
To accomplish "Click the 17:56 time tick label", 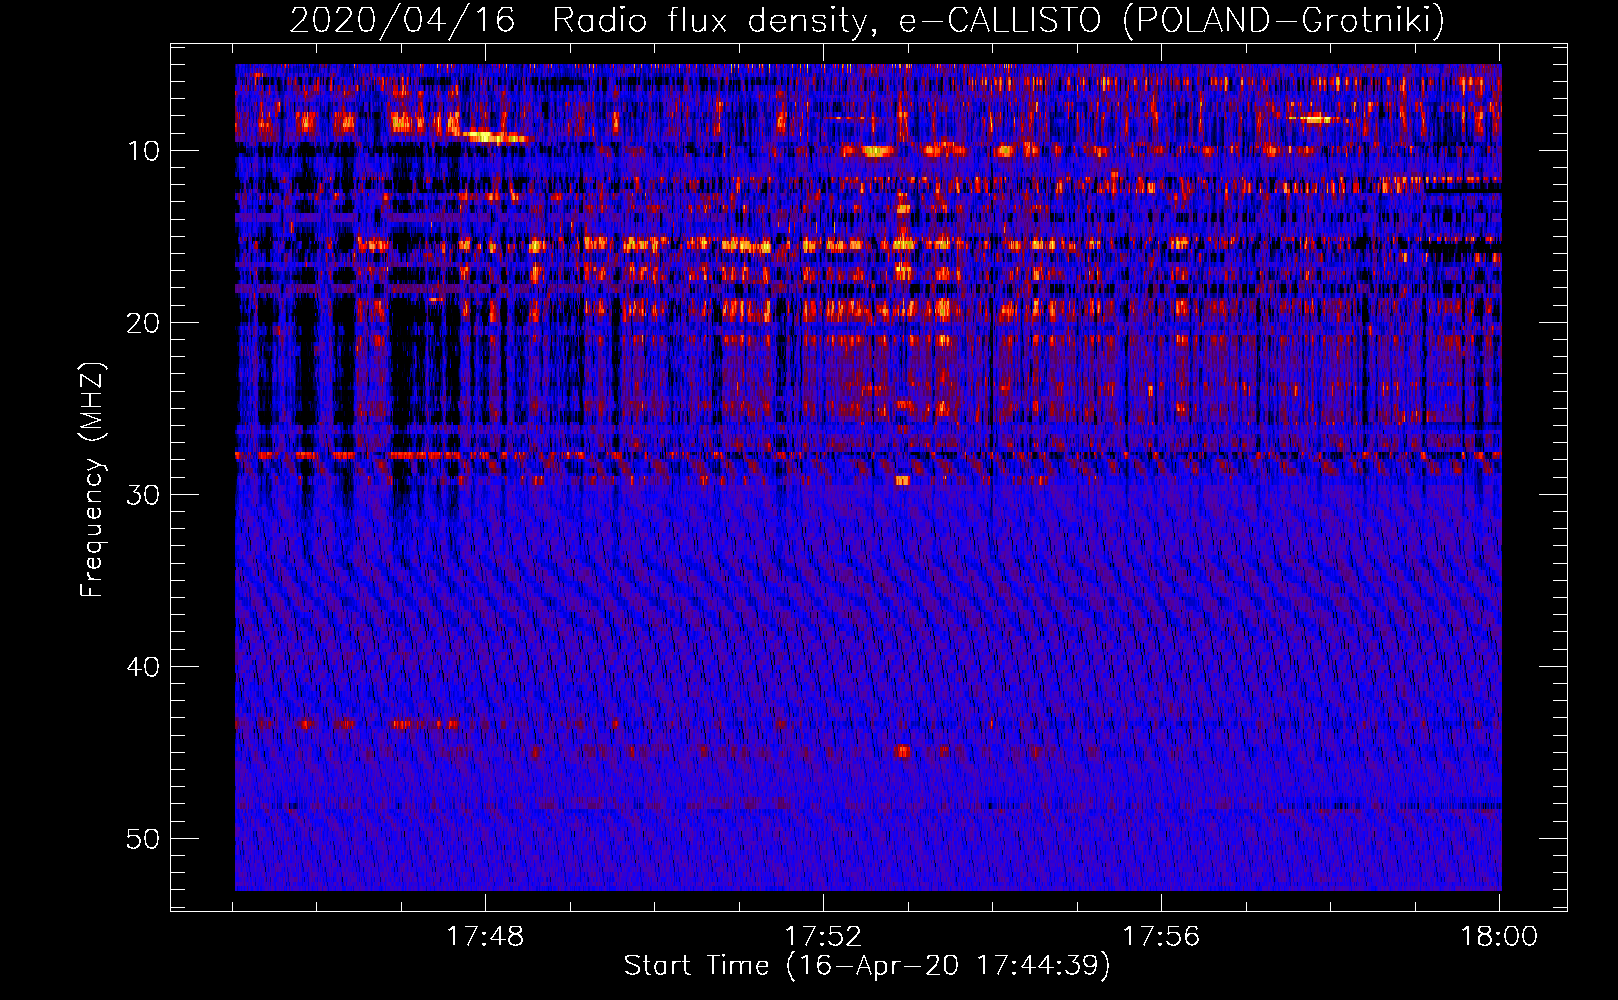I will point(1161,936).
